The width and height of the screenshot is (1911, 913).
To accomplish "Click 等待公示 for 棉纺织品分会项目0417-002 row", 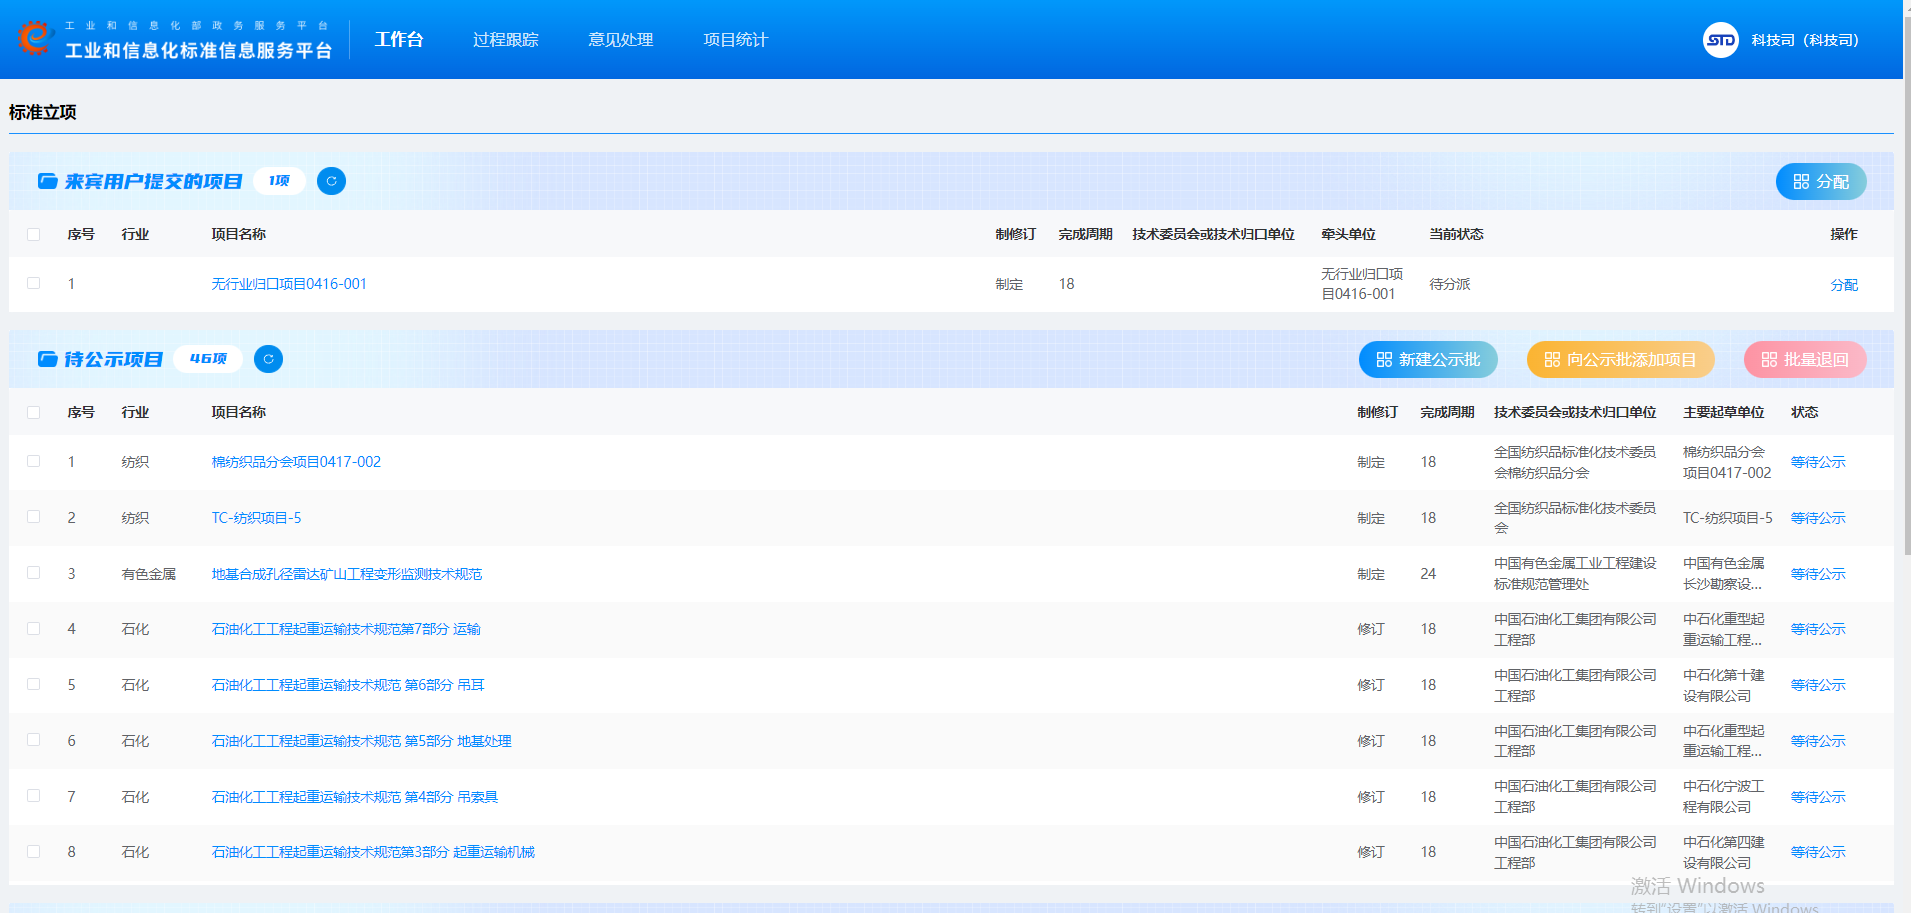I will (1818, 462).
